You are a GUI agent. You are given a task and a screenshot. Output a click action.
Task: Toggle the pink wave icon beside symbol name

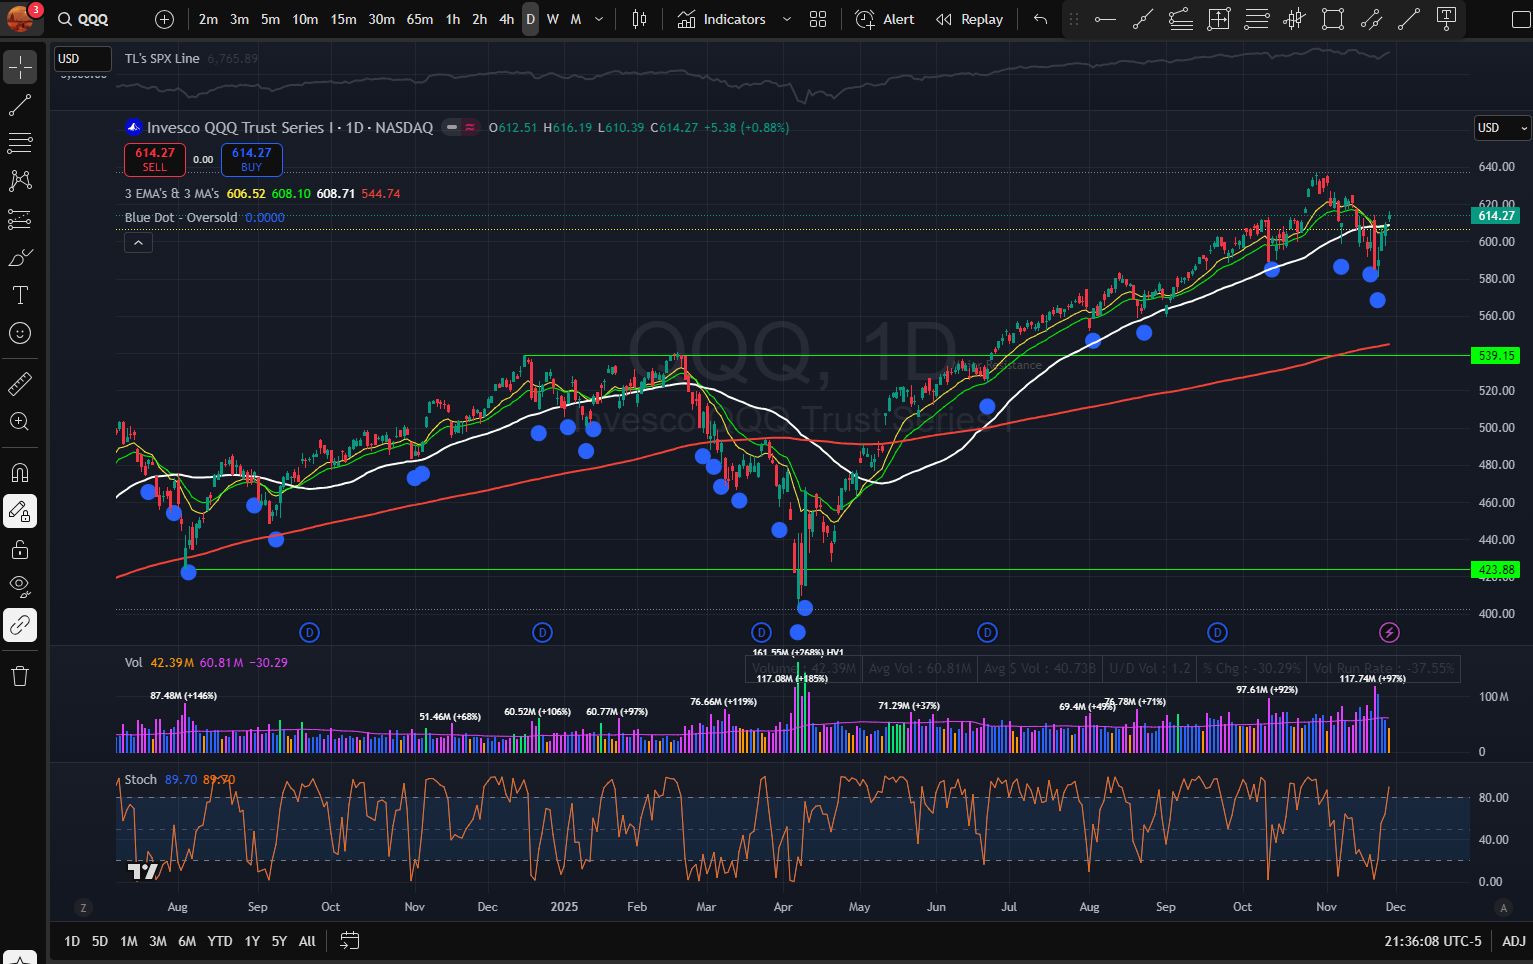coord(470,127)
